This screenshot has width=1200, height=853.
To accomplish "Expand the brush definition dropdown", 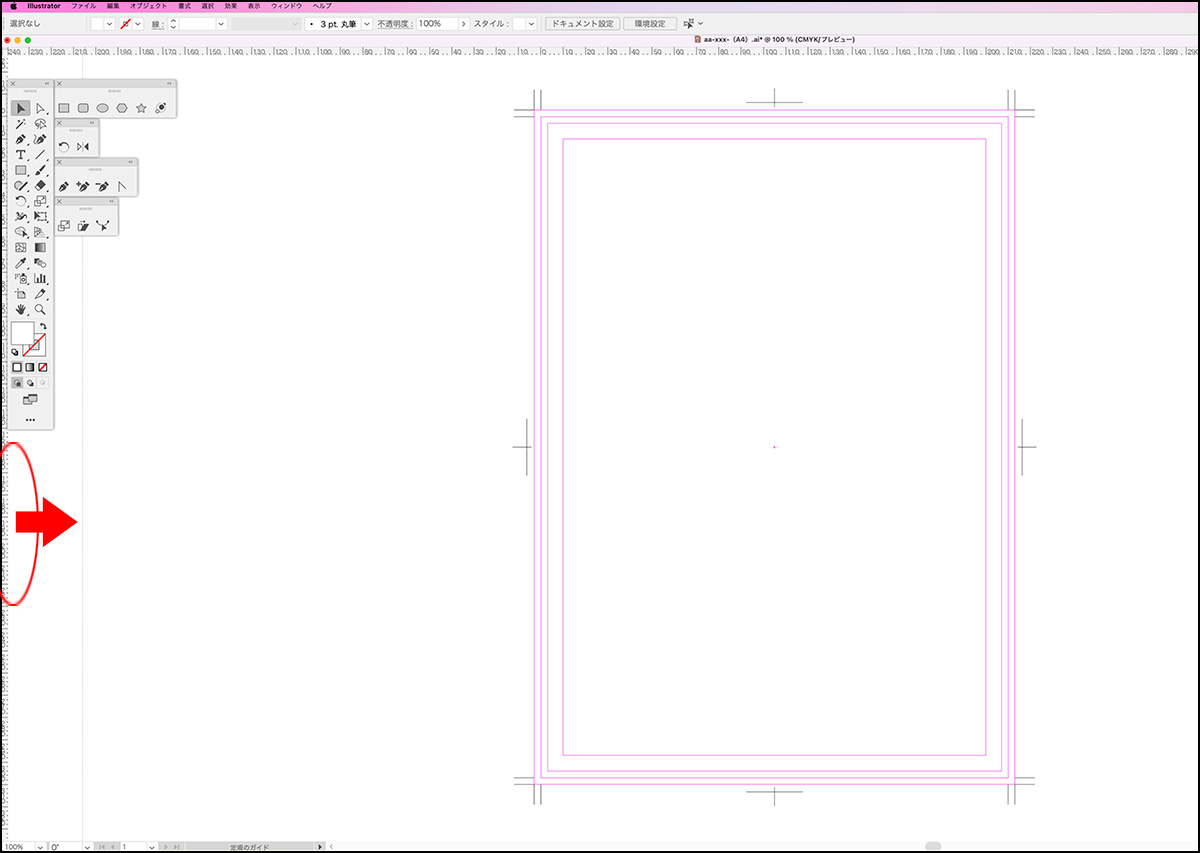I will [x=366, y=23].
